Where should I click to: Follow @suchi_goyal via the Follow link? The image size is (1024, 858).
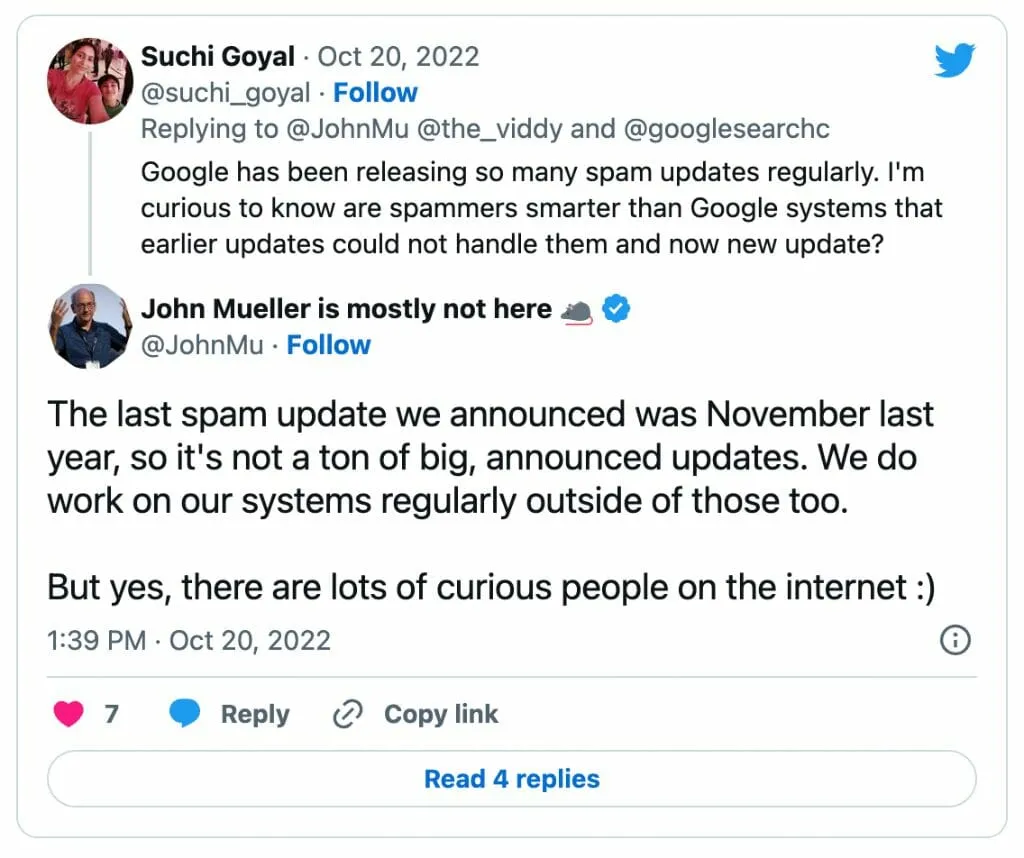pyautogui.click(x=375, y=92)
